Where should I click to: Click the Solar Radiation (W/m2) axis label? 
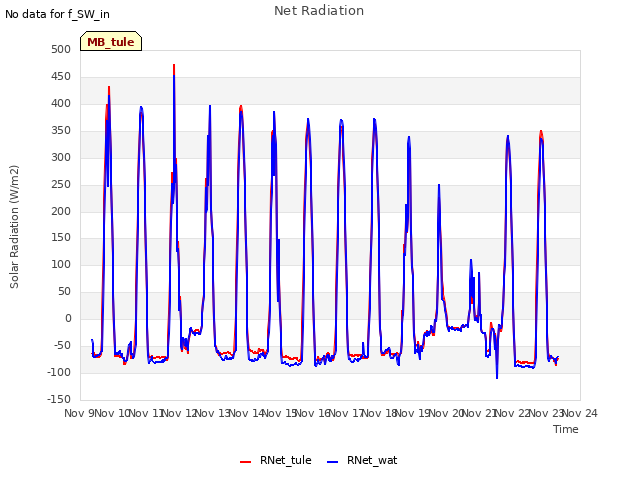(14, 227)
